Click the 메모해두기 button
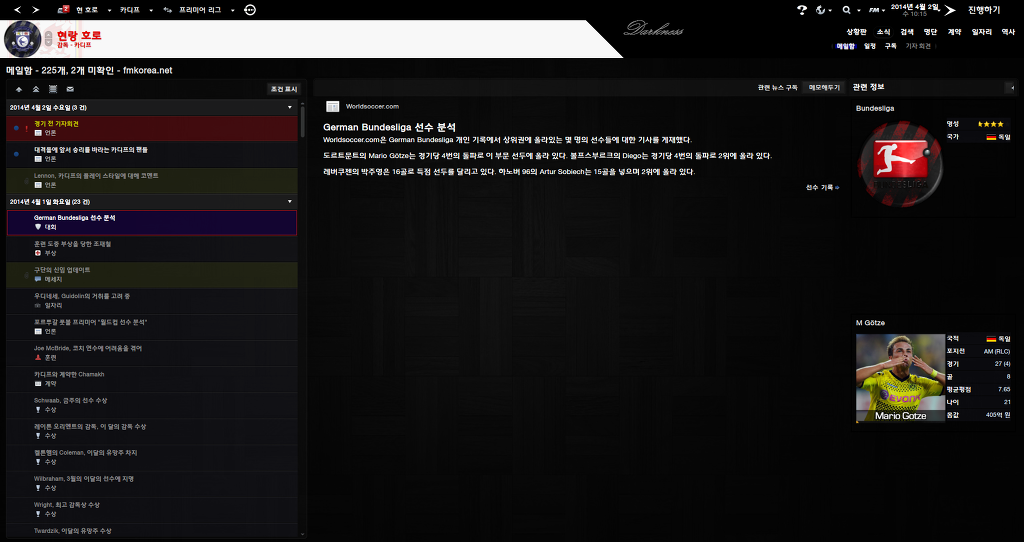 click(824, 88)
